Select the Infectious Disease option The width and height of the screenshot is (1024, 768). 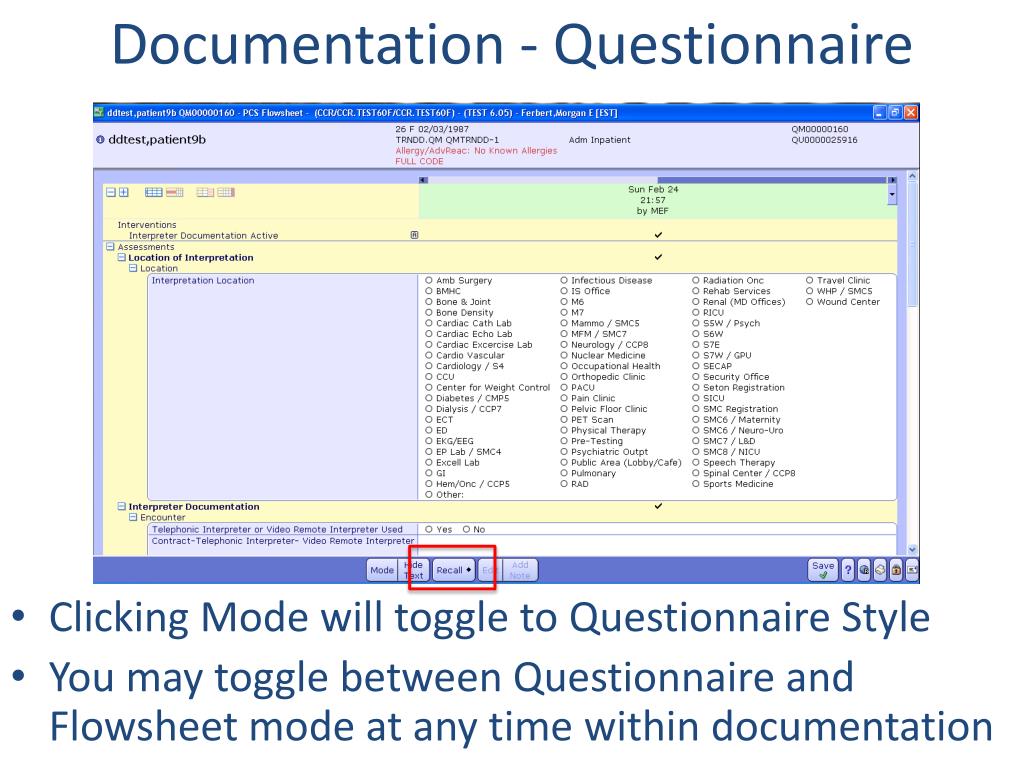564,281
